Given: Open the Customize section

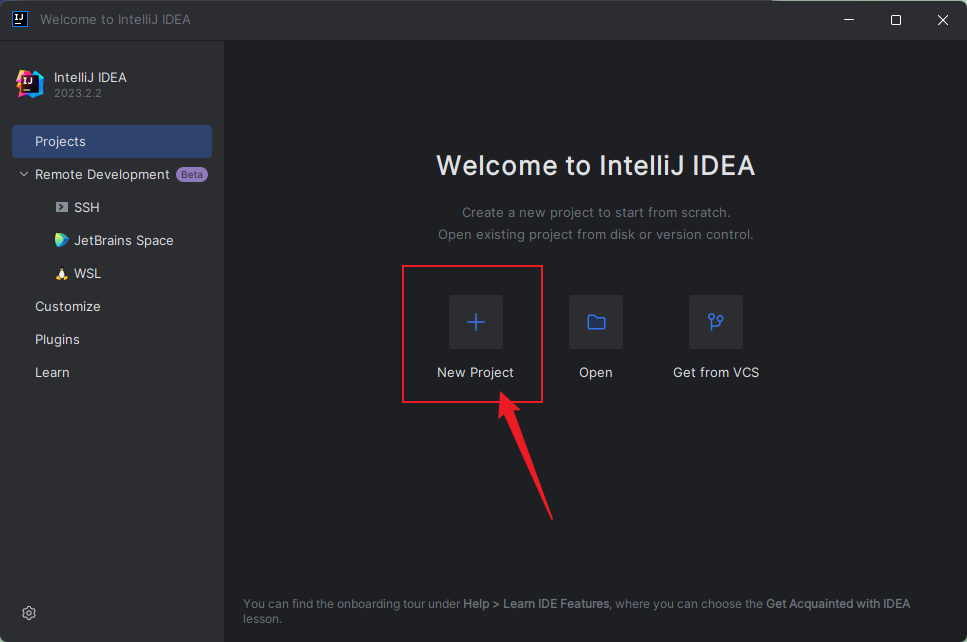Looking at the screenshot, I should pos(67,307).
